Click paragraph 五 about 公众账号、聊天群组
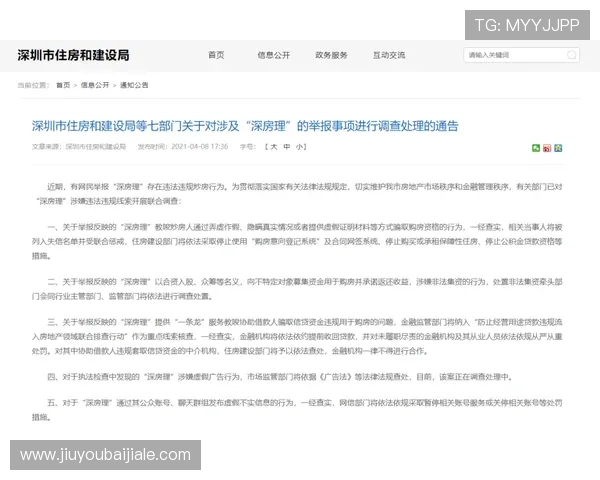The height and width of the screenshot is (480, 600). (297, 410)
